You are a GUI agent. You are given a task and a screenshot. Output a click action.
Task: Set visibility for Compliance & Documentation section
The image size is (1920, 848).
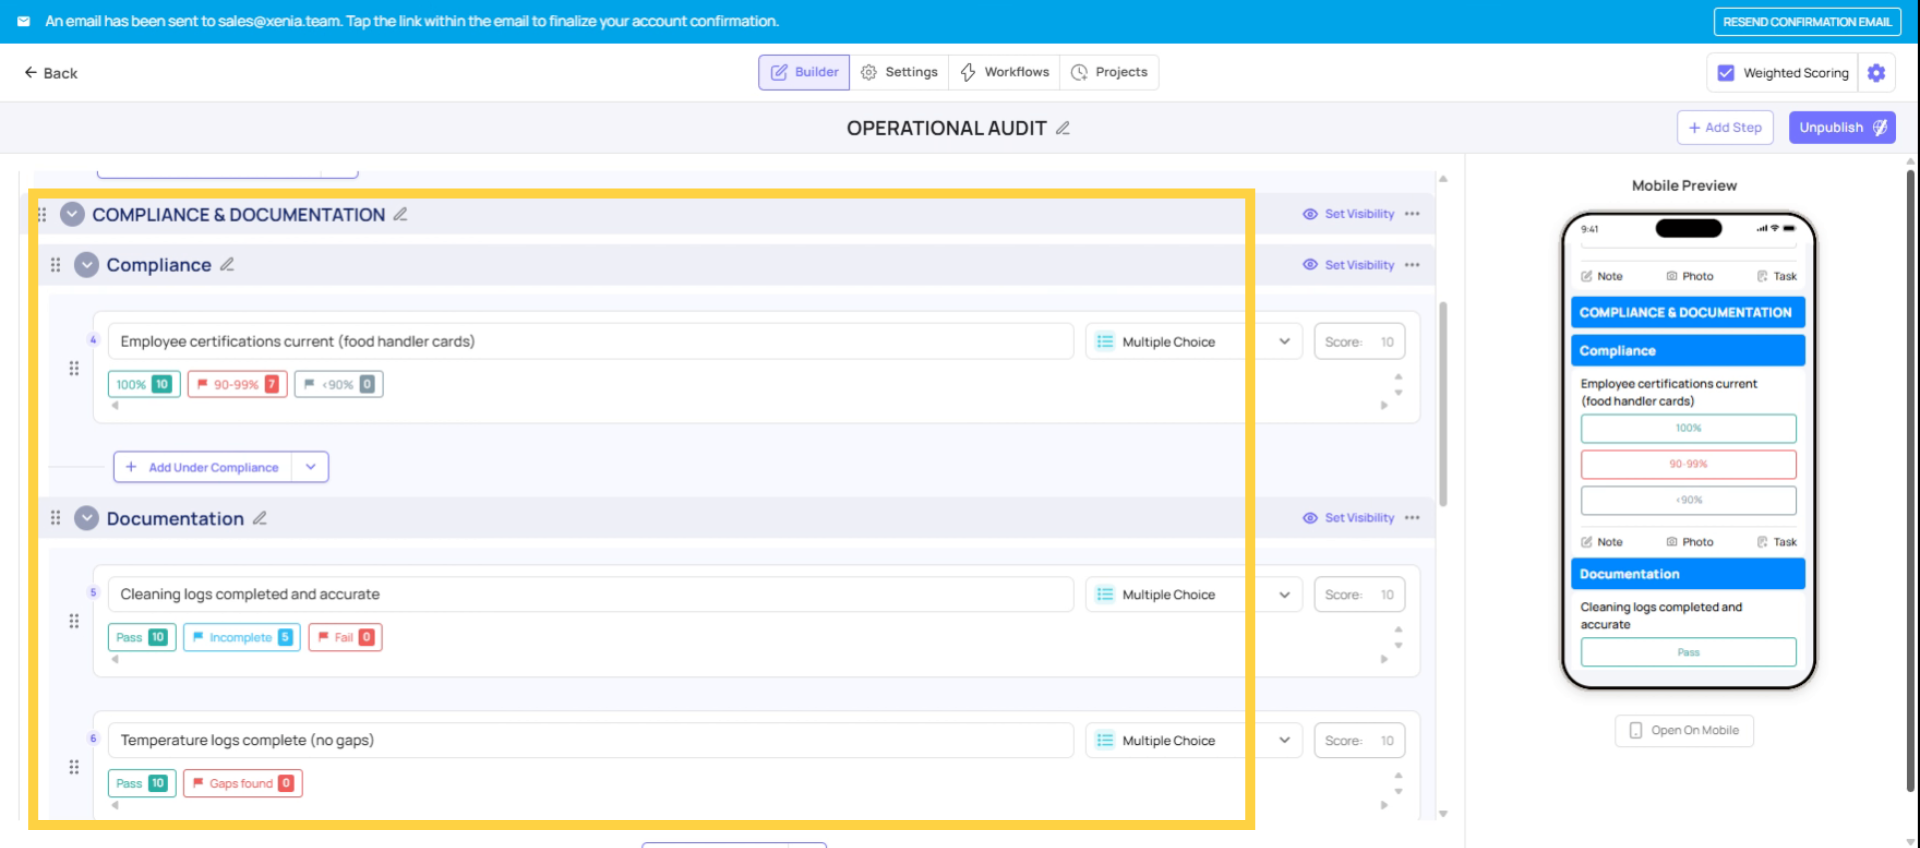click(x=1348, y=214)
